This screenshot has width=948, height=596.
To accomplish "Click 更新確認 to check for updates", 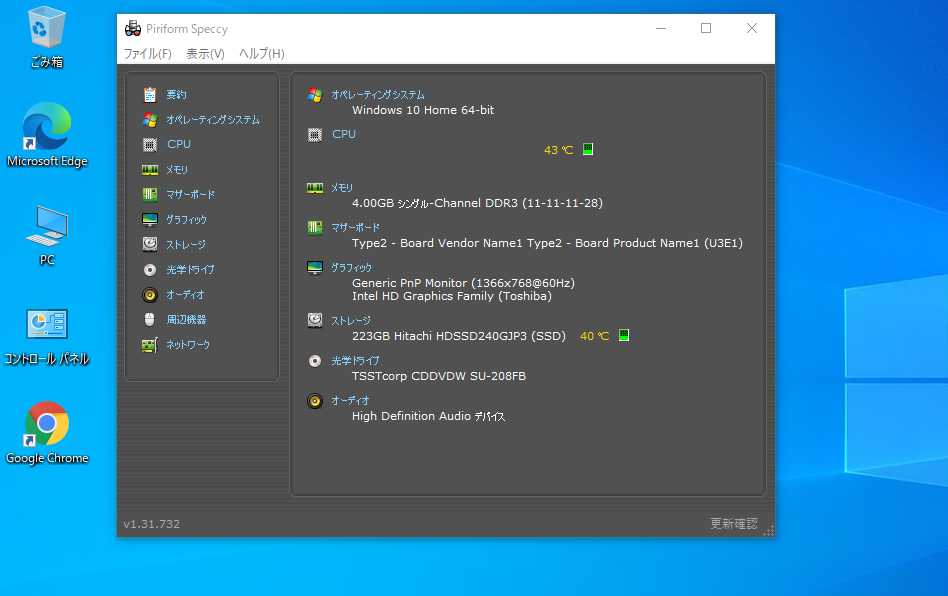I will click(x=733, y=523).
